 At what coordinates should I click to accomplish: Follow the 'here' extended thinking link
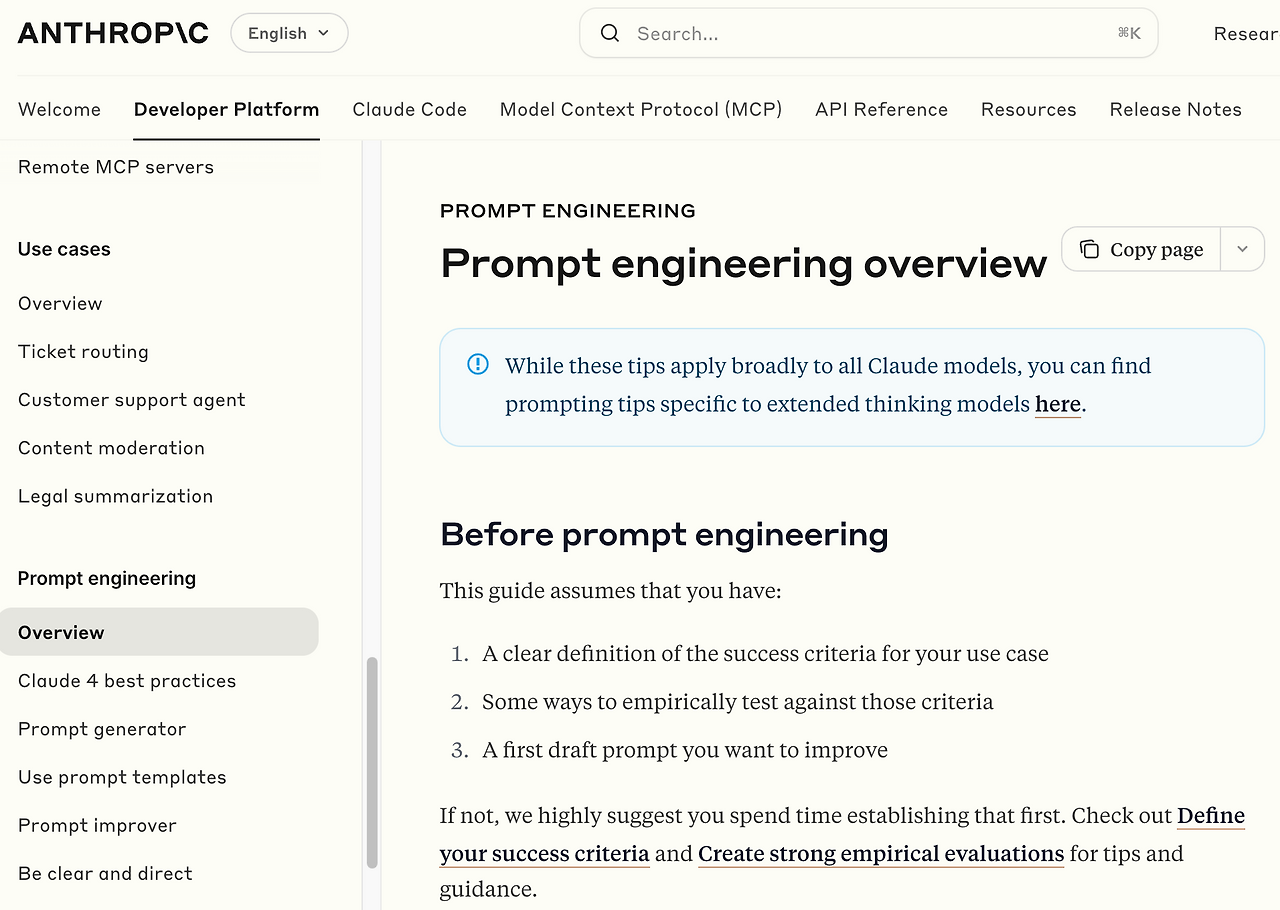coord(1057,404)
